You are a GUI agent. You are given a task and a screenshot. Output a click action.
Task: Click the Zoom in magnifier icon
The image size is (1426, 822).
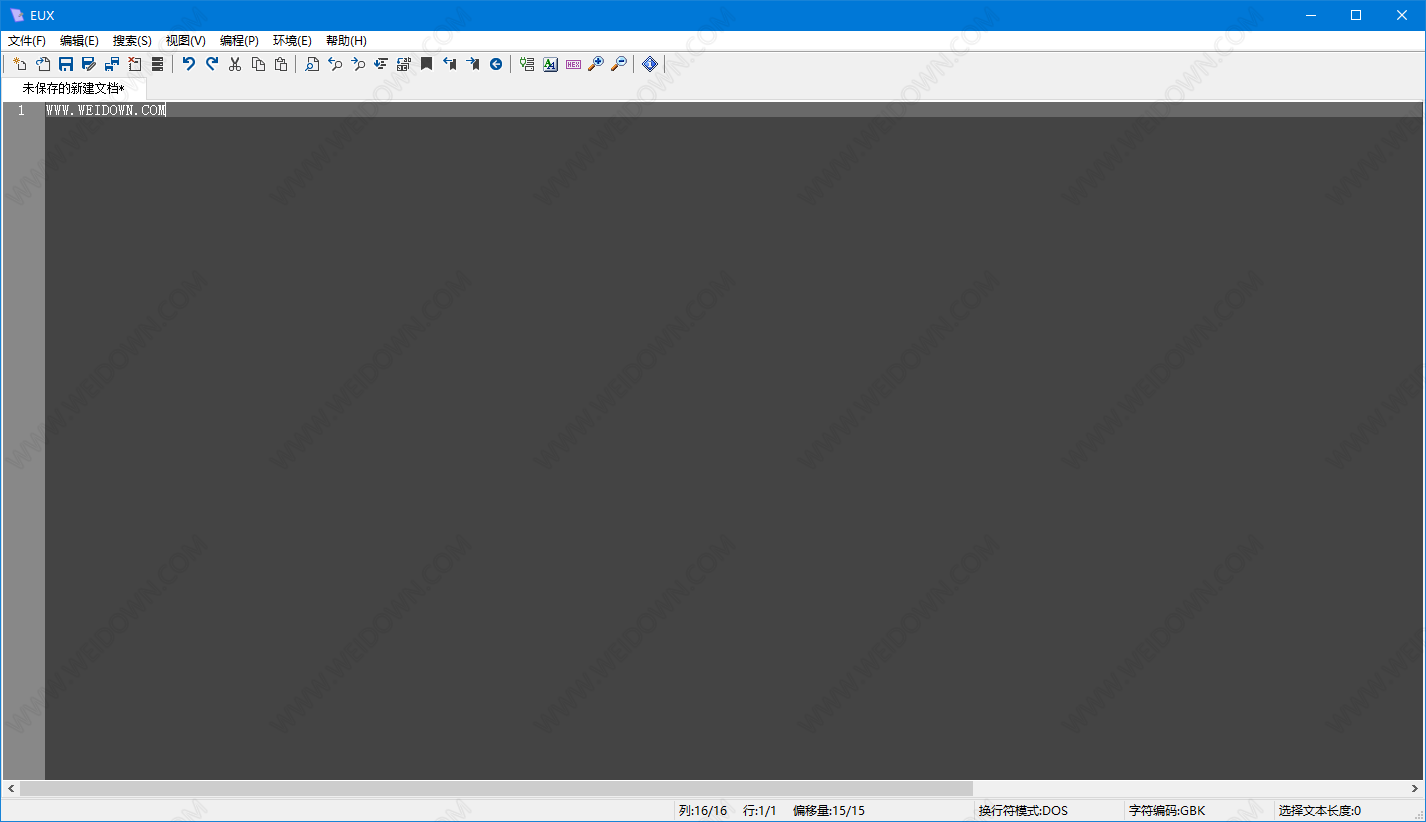pos(596,64)
